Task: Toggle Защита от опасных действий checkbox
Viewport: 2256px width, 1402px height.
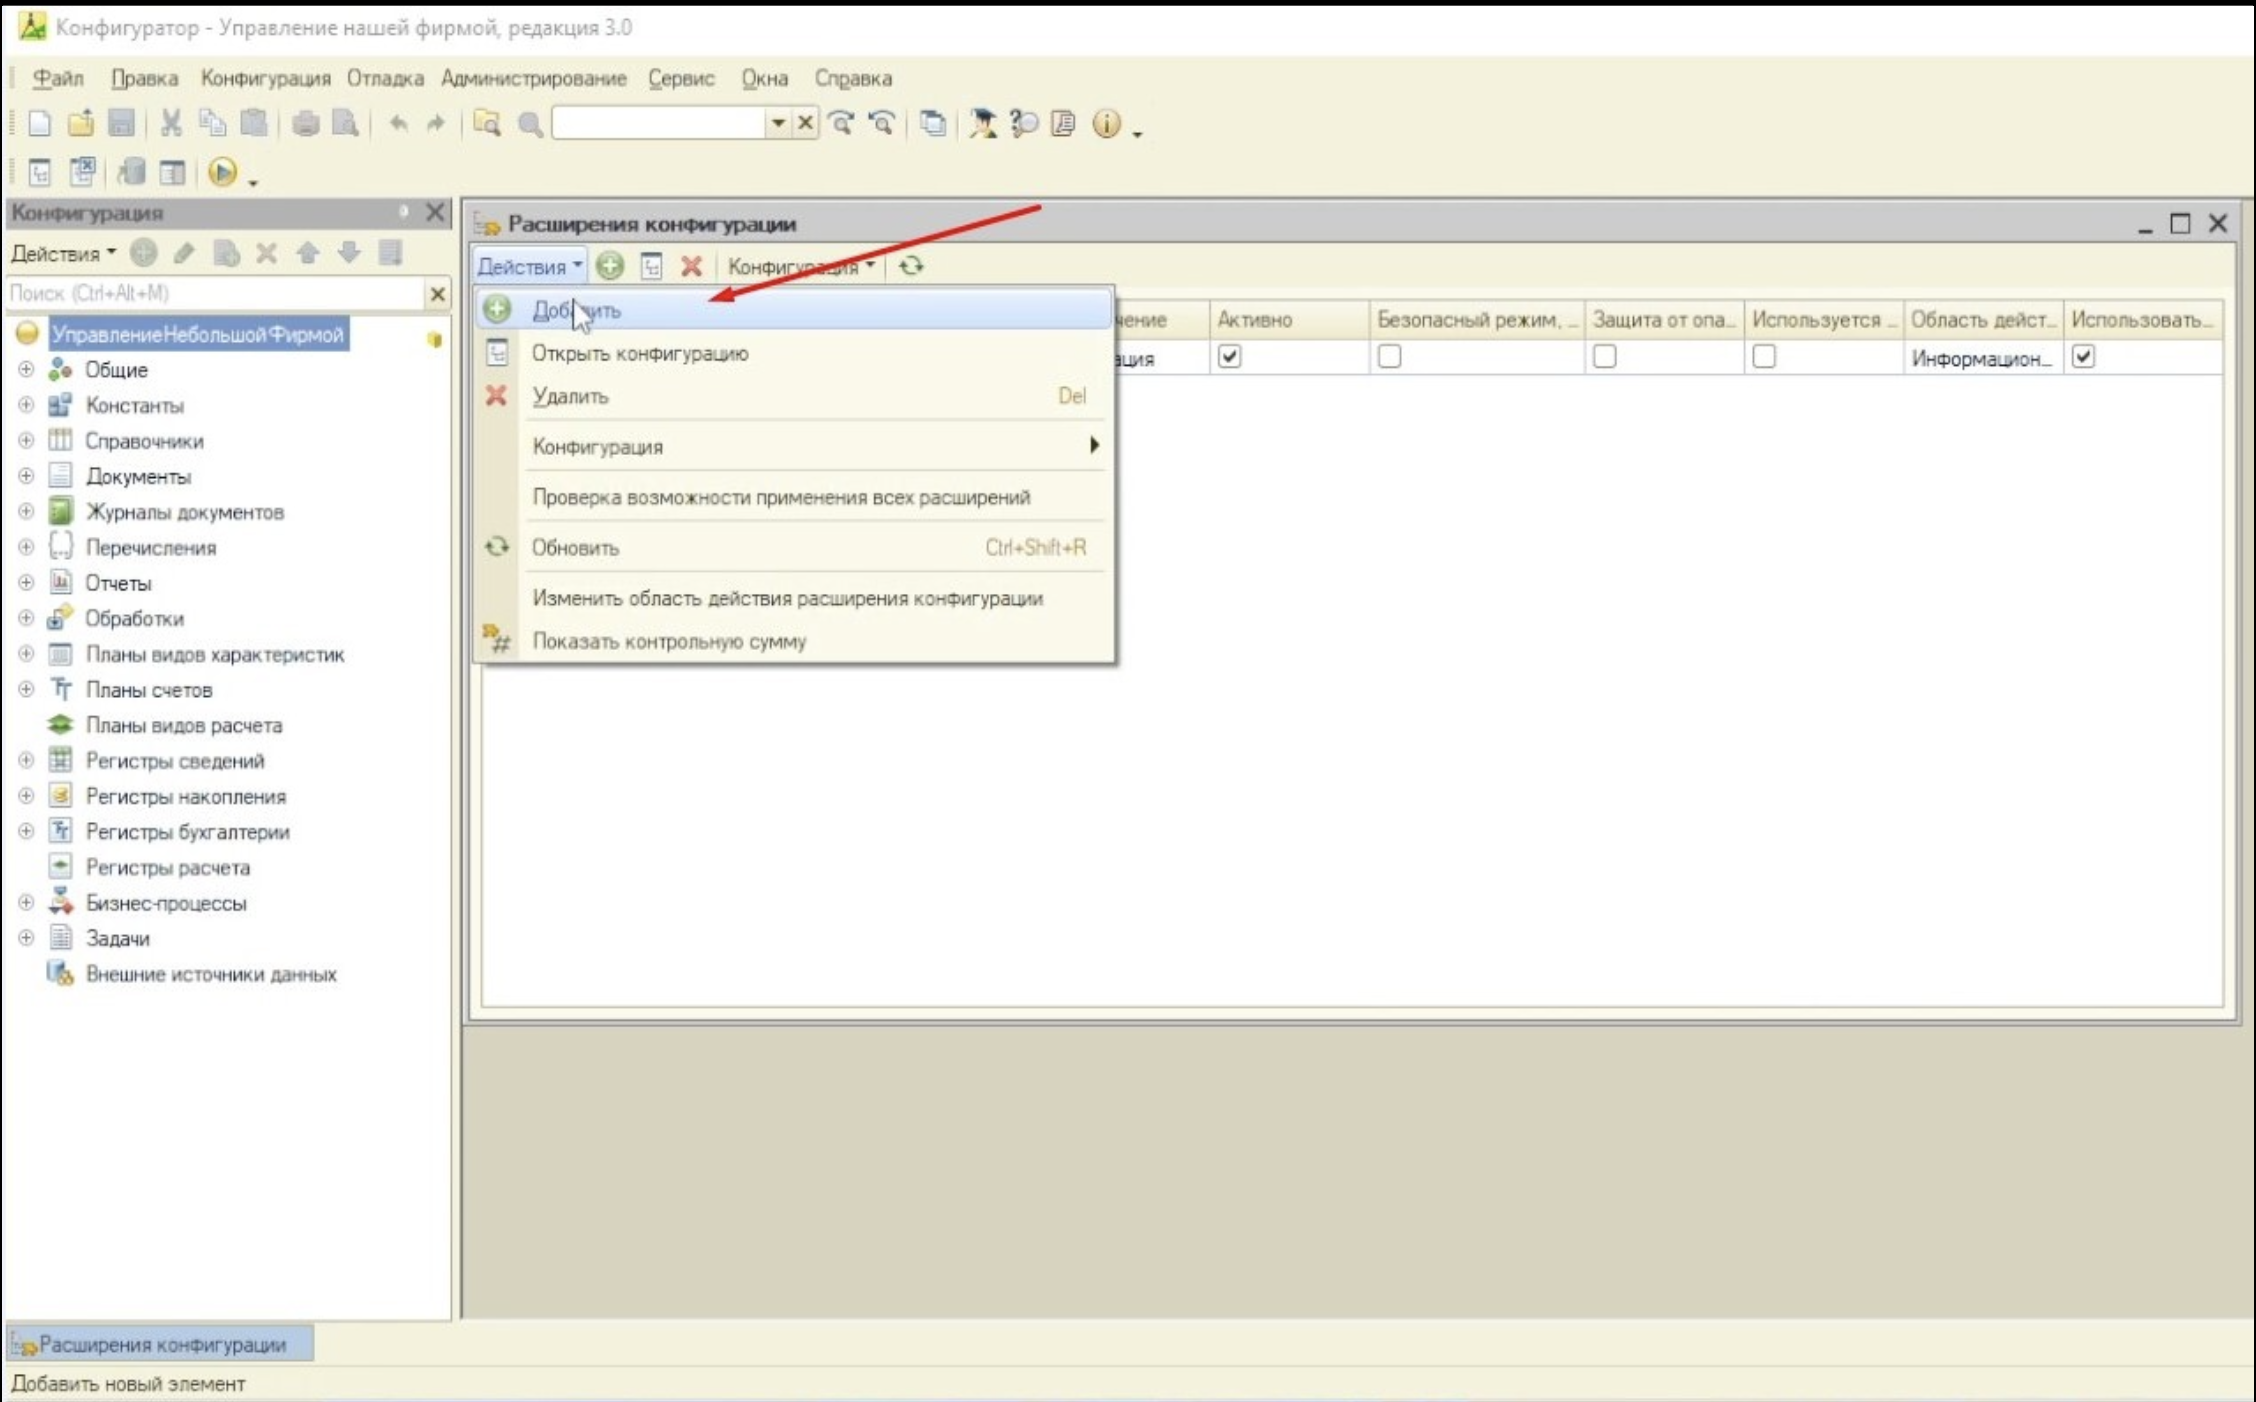Action: pos(1604,356)
